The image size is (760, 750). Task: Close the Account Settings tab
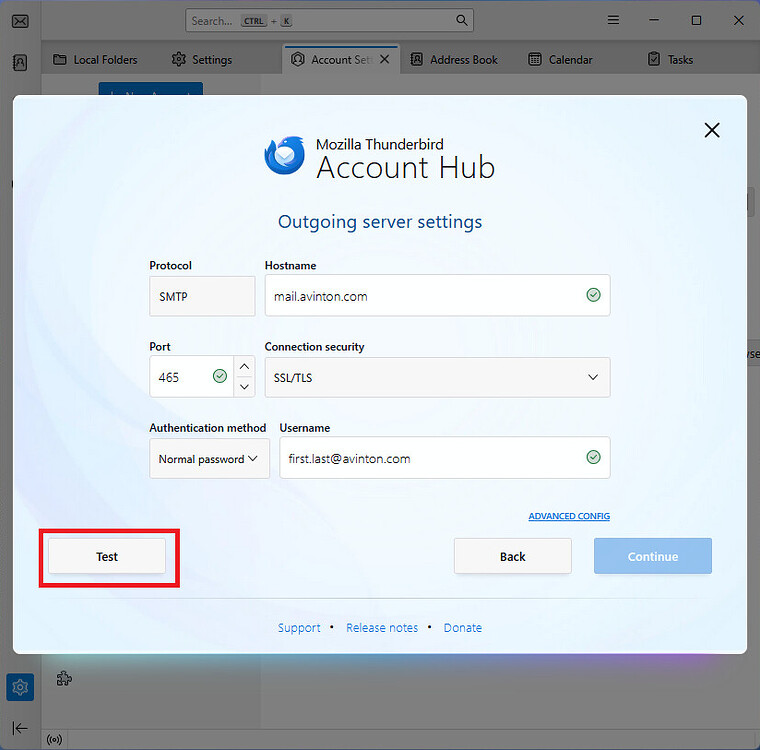(x=384, y=59)
